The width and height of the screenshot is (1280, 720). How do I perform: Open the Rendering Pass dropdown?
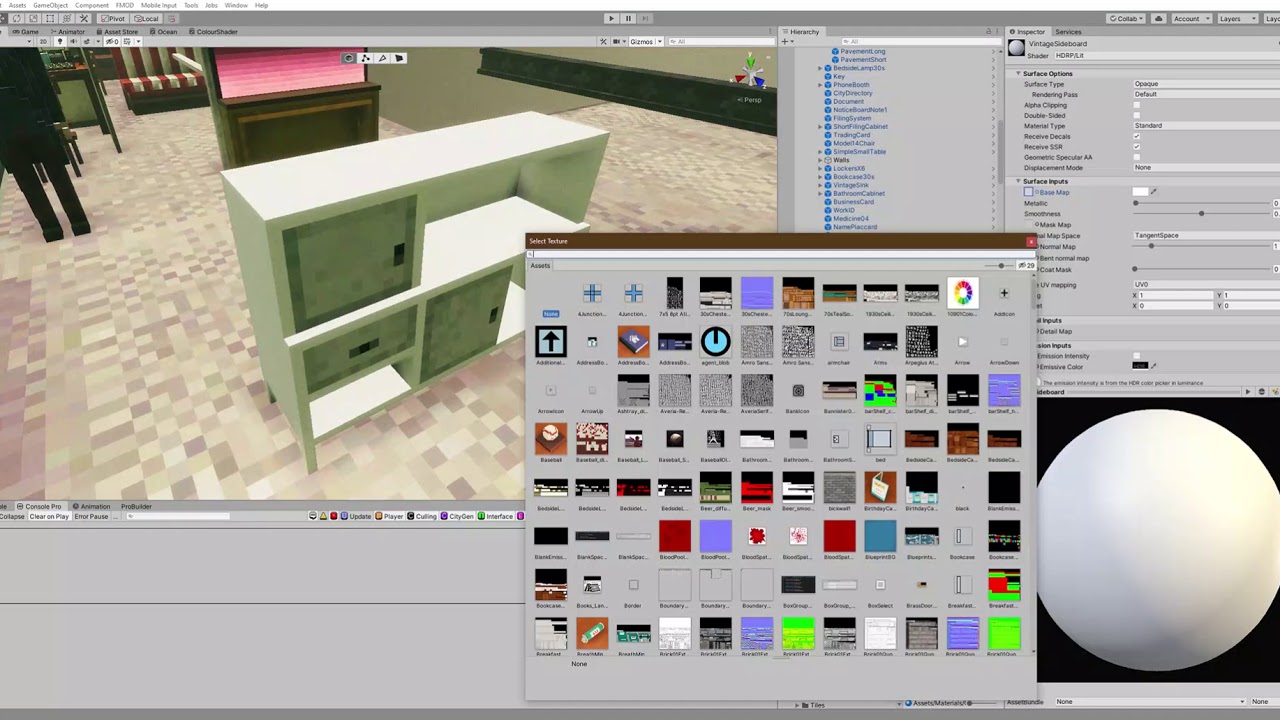coord(1205,94)
